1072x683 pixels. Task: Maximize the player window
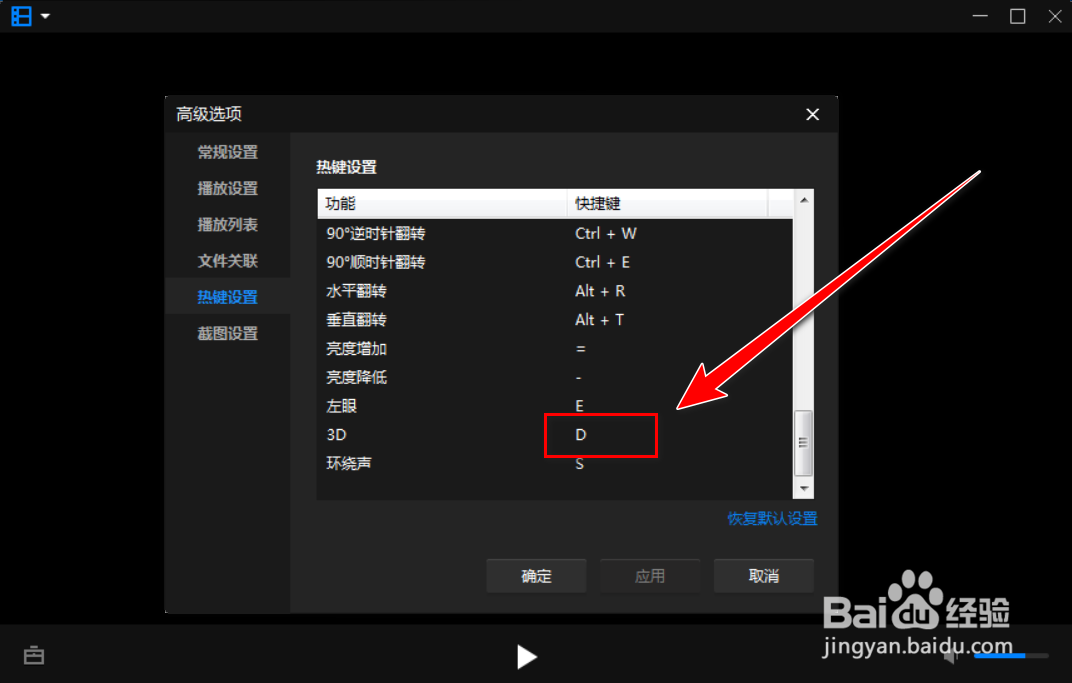click(1017, 16)
